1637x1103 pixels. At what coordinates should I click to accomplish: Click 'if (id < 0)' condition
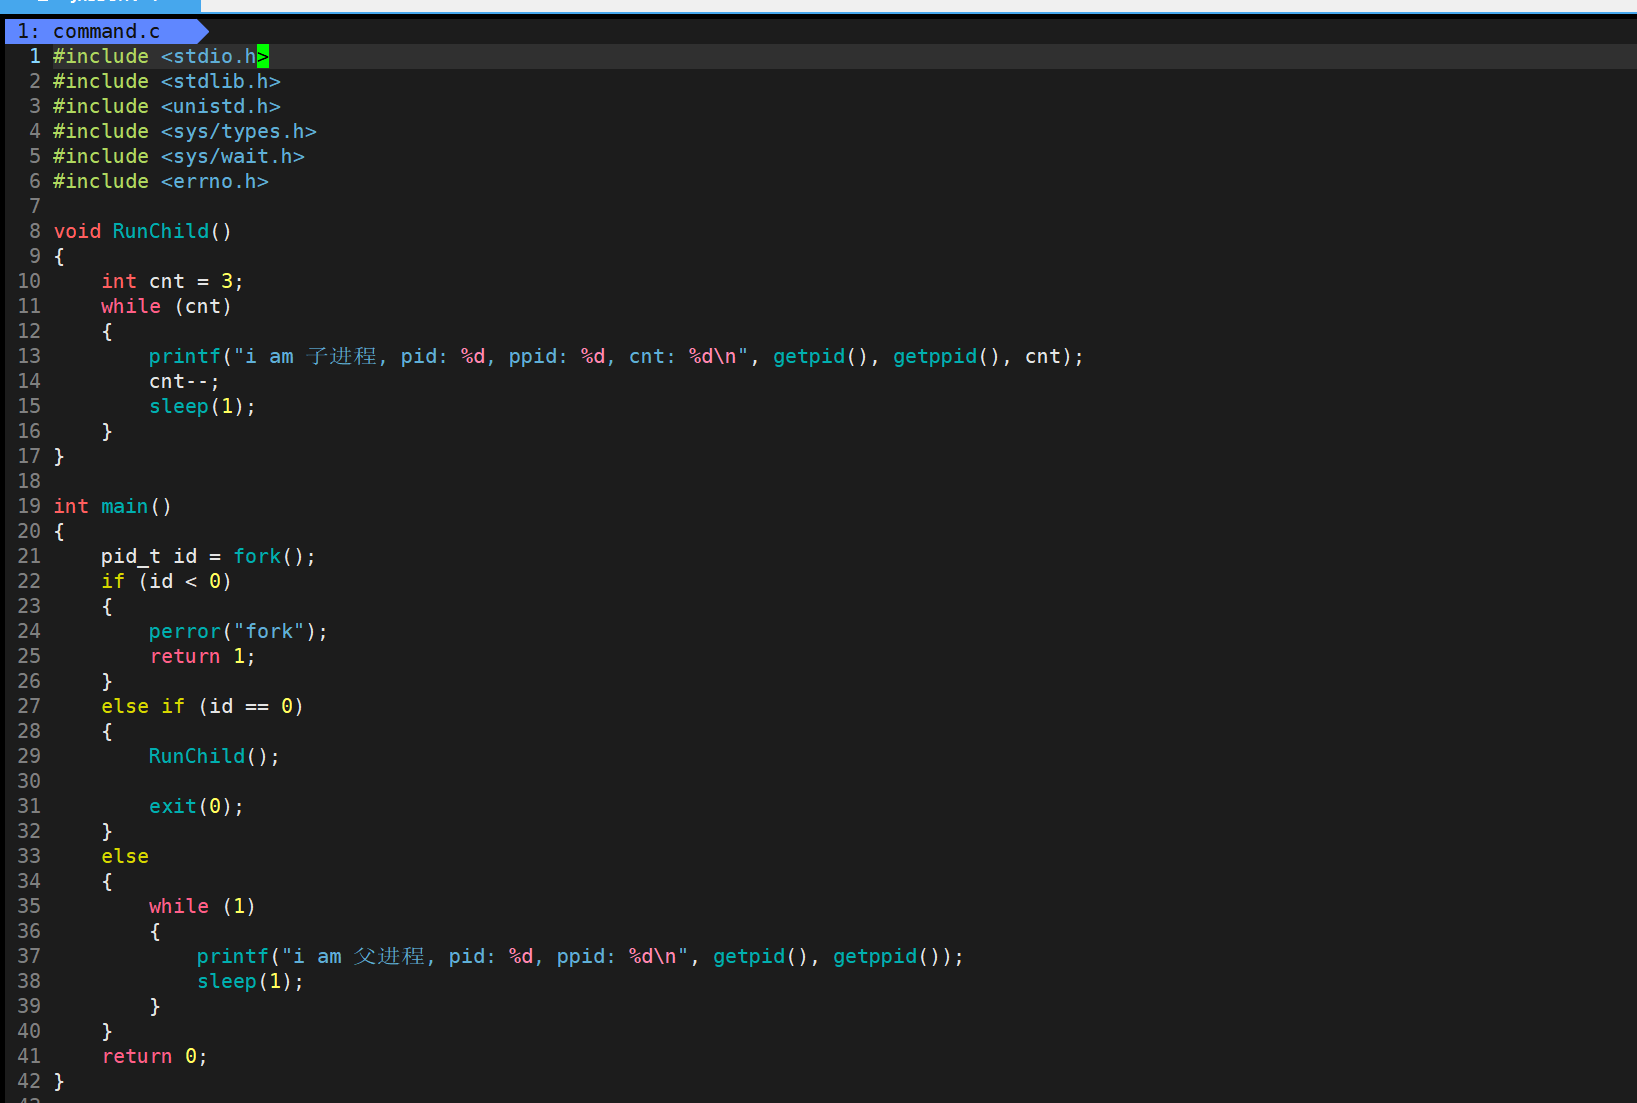point(166,581)
